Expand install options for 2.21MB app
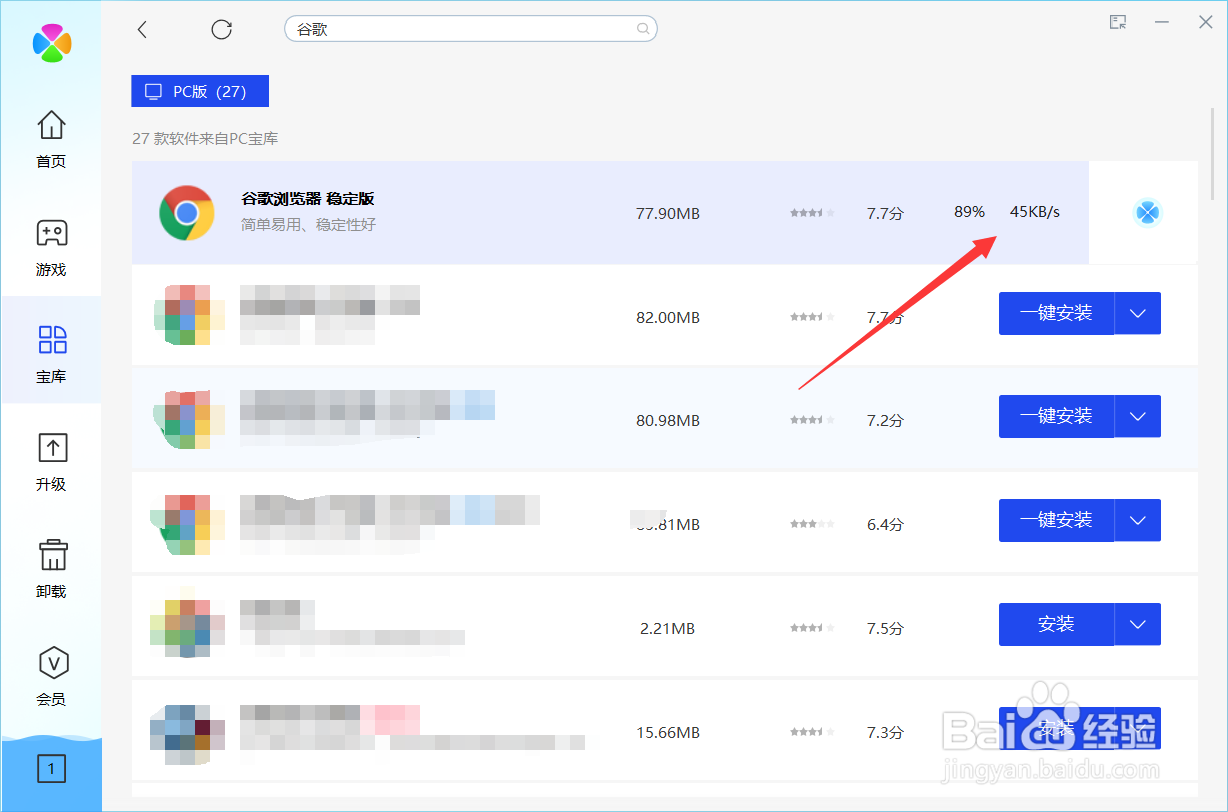This screenshot has width=1228, height=812. tap(1138, 624)
